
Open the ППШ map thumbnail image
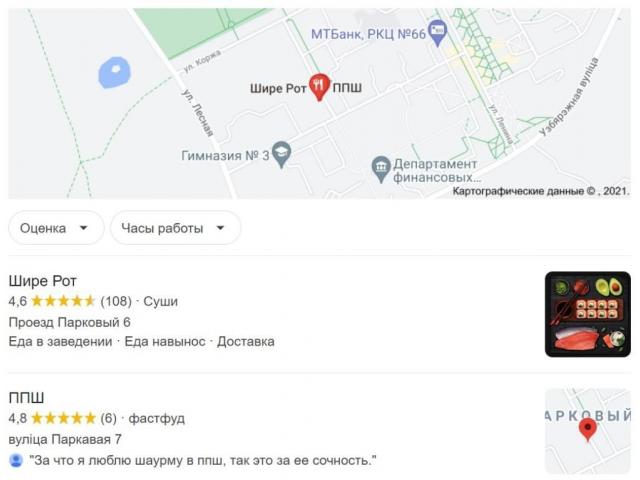coord(588,431)
